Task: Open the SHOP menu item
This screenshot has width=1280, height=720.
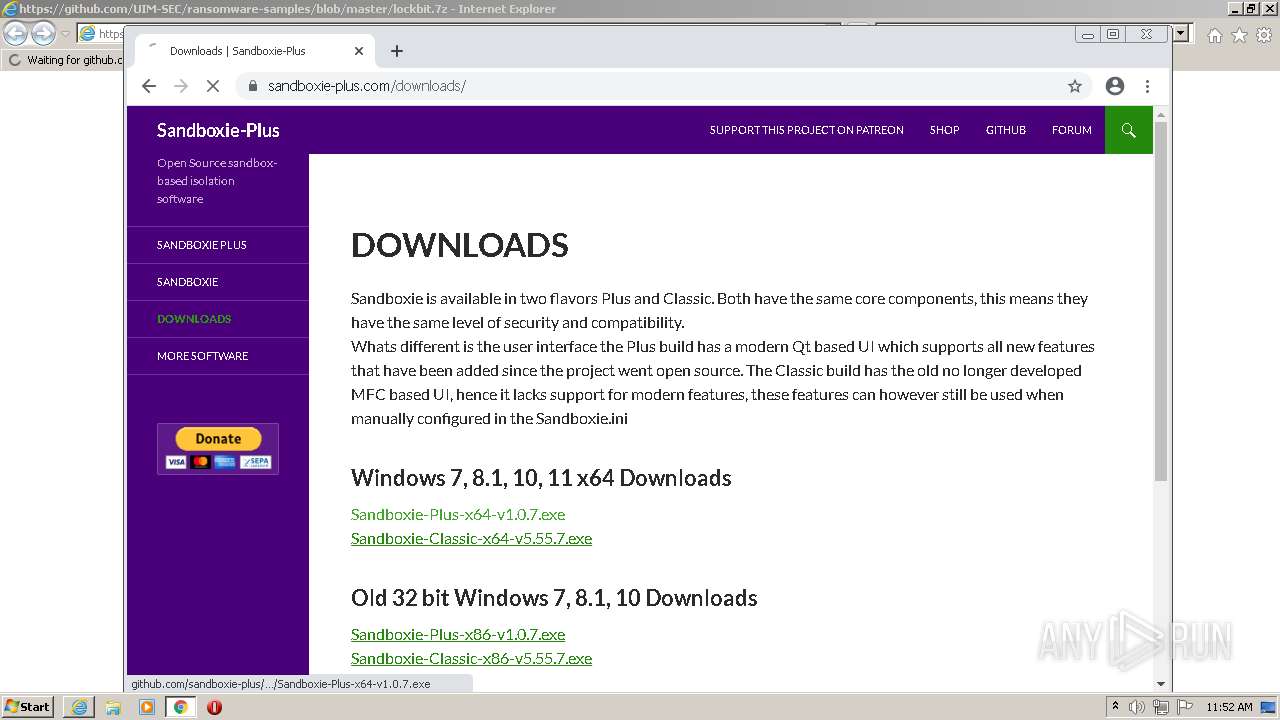Action: [944, 130]
